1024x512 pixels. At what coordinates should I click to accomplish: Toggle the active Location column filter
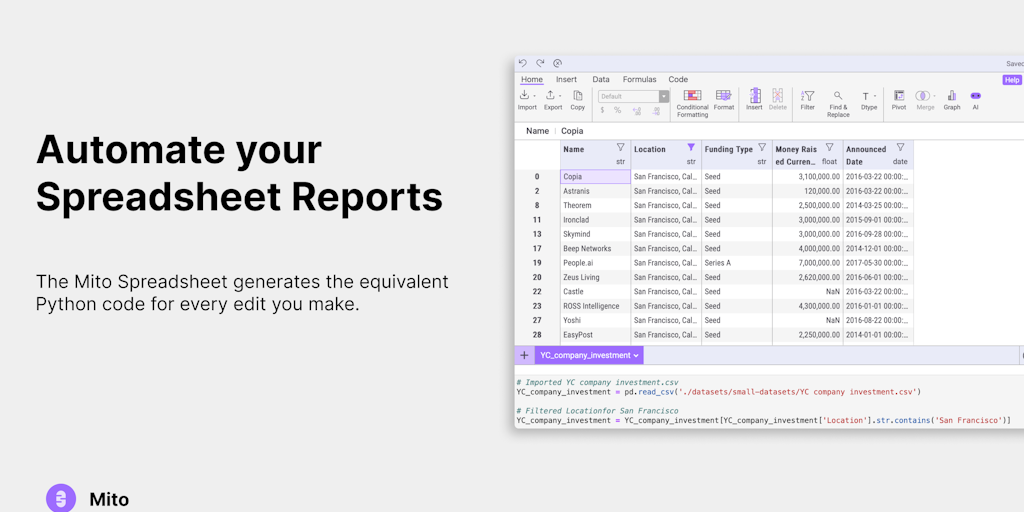[x=690, y=147]
